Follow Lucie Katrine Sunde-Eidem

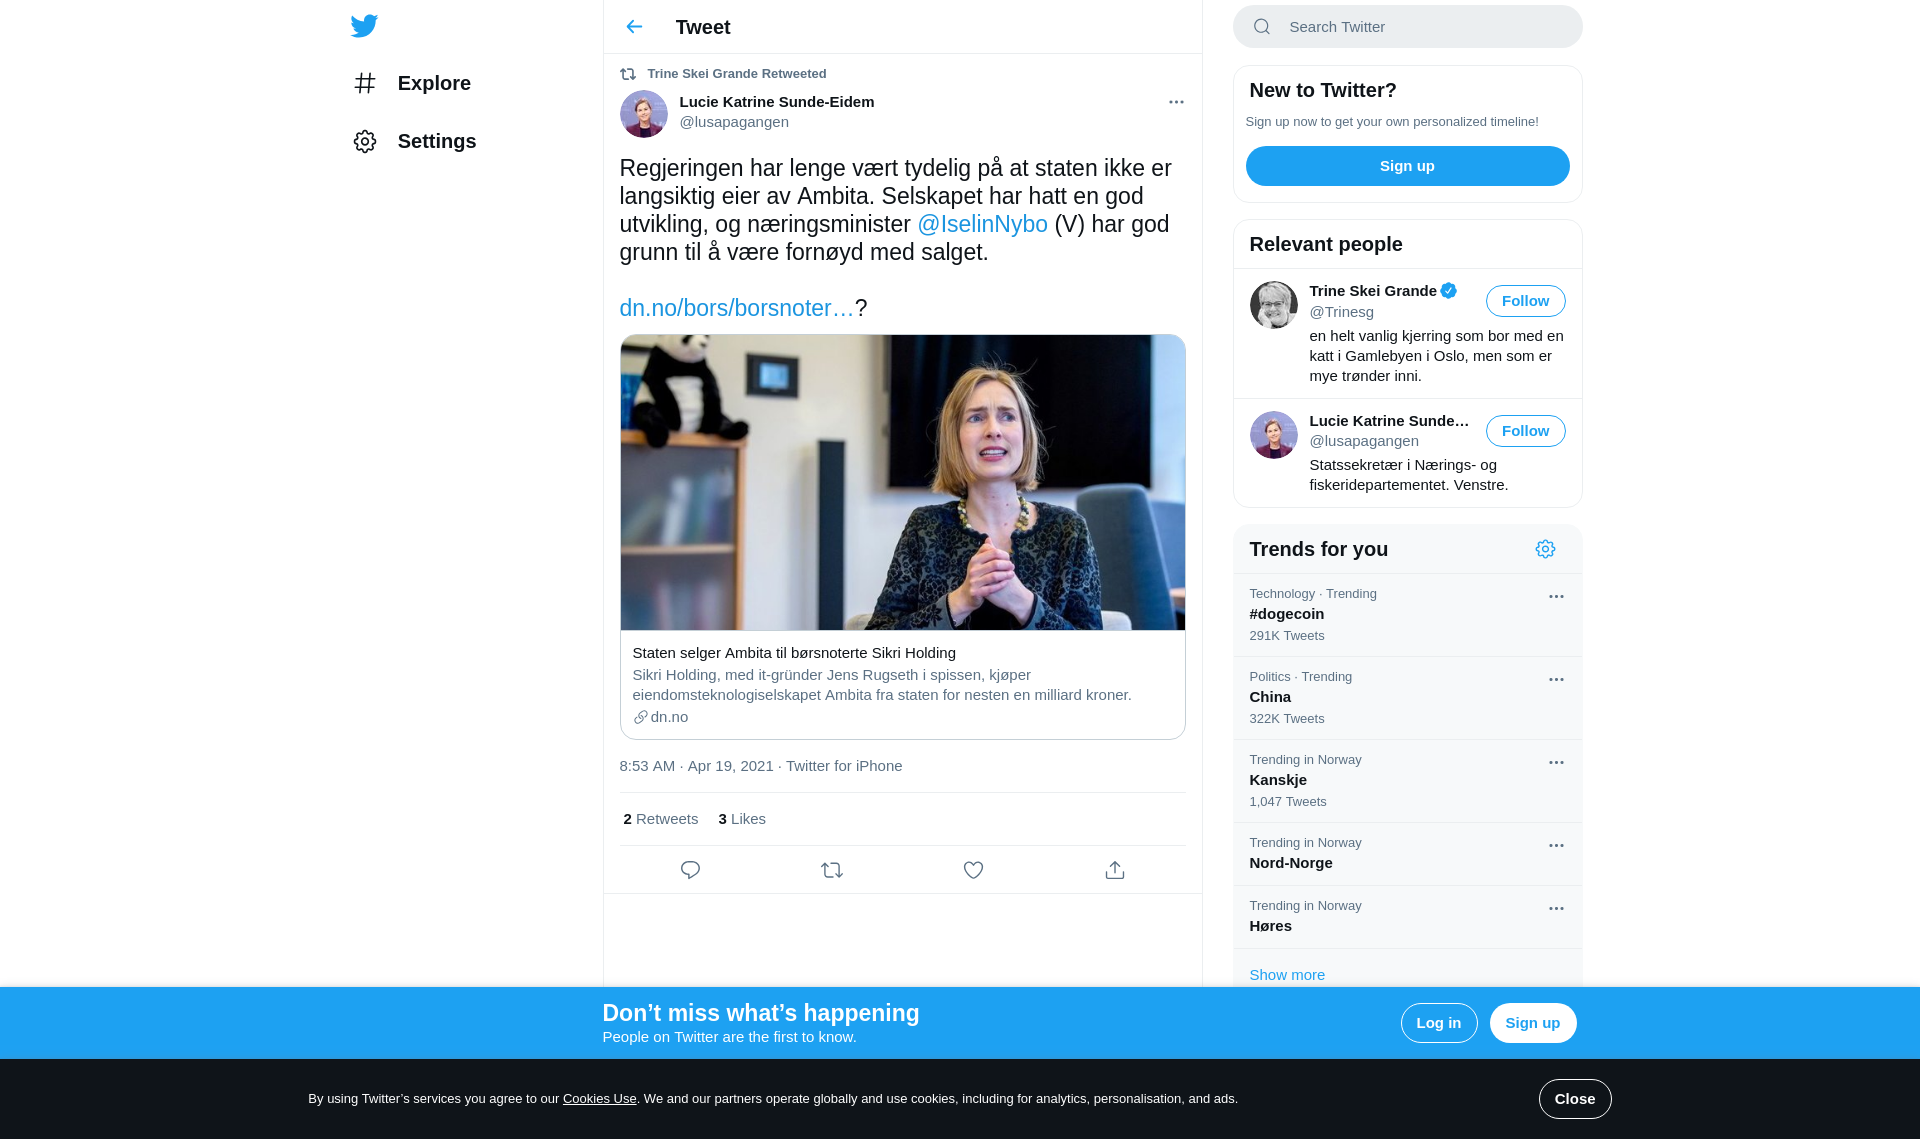[1526, 431]
